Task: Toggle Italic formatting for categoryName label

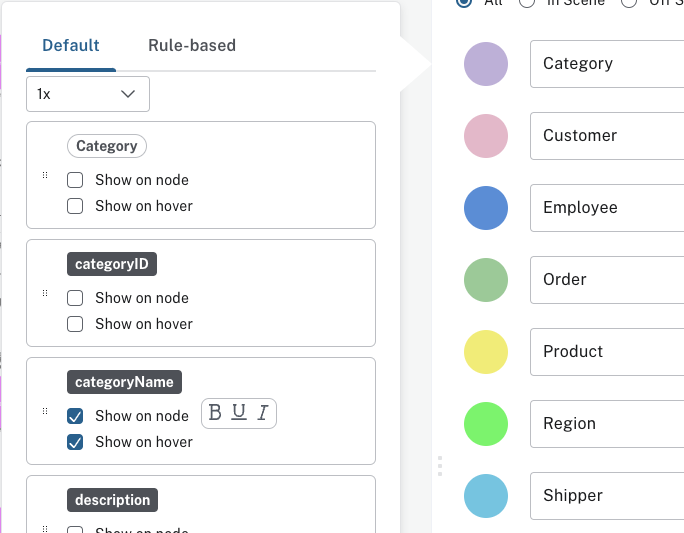Action: [263, 413]
